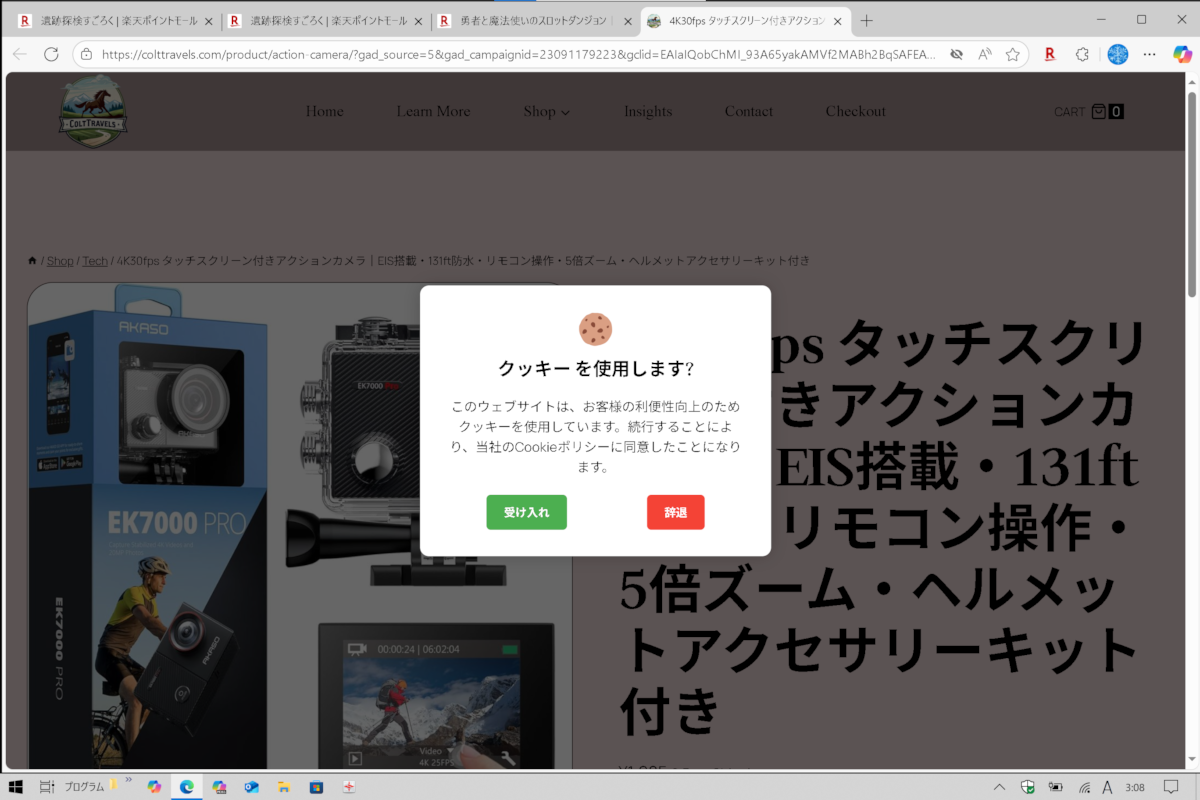Image resolution: width=1200 pixels, height=800 pixels.
Task: Open browser Settings and more menu
Action: click(1149, 54)
